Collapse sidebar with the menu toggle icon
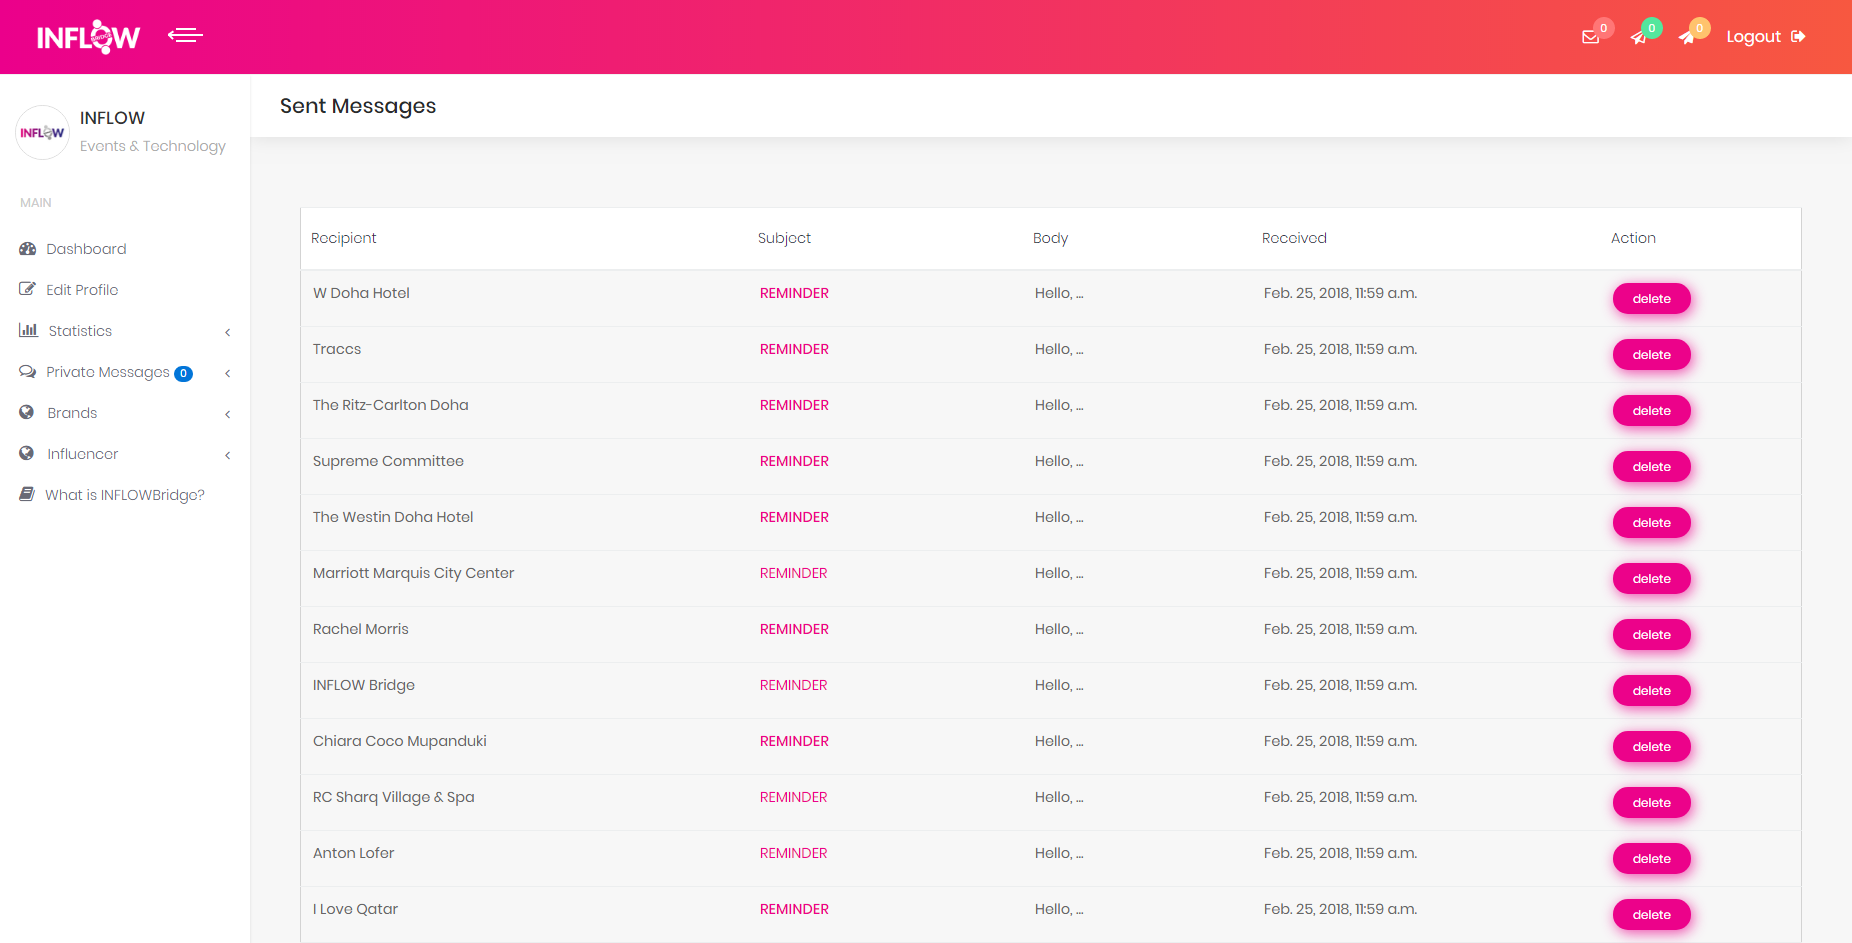1852x943 pixels. click(185, 36)
